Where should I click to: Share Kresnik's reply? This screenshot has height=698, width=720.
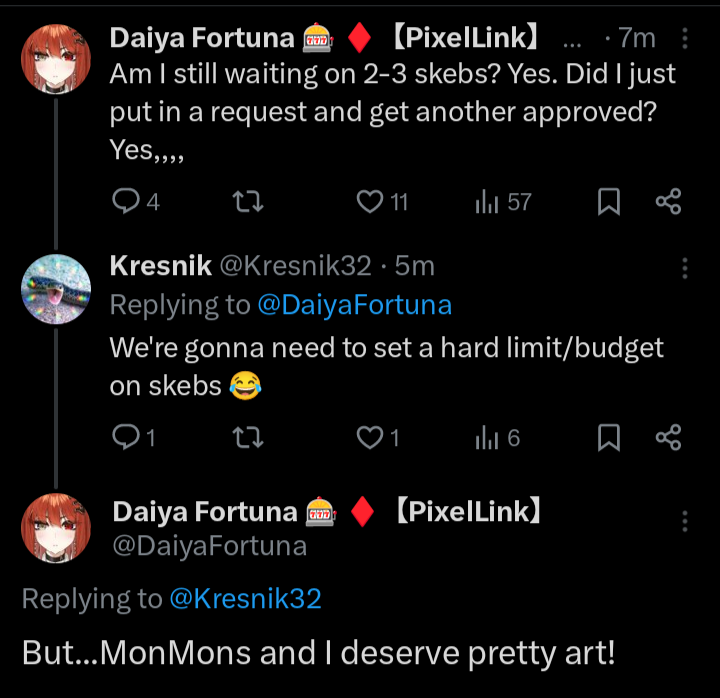point(668,438)
